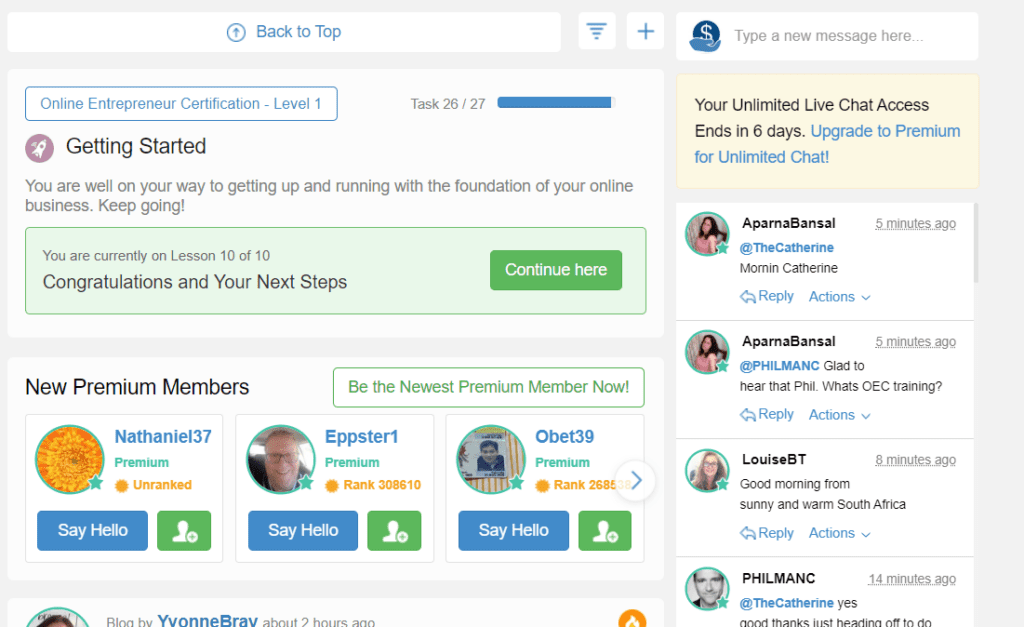Open Actions dropdown on AparnaBansal's Mornin Catherine message
The width and height of the screenshot is (1024, 627).
839,297
